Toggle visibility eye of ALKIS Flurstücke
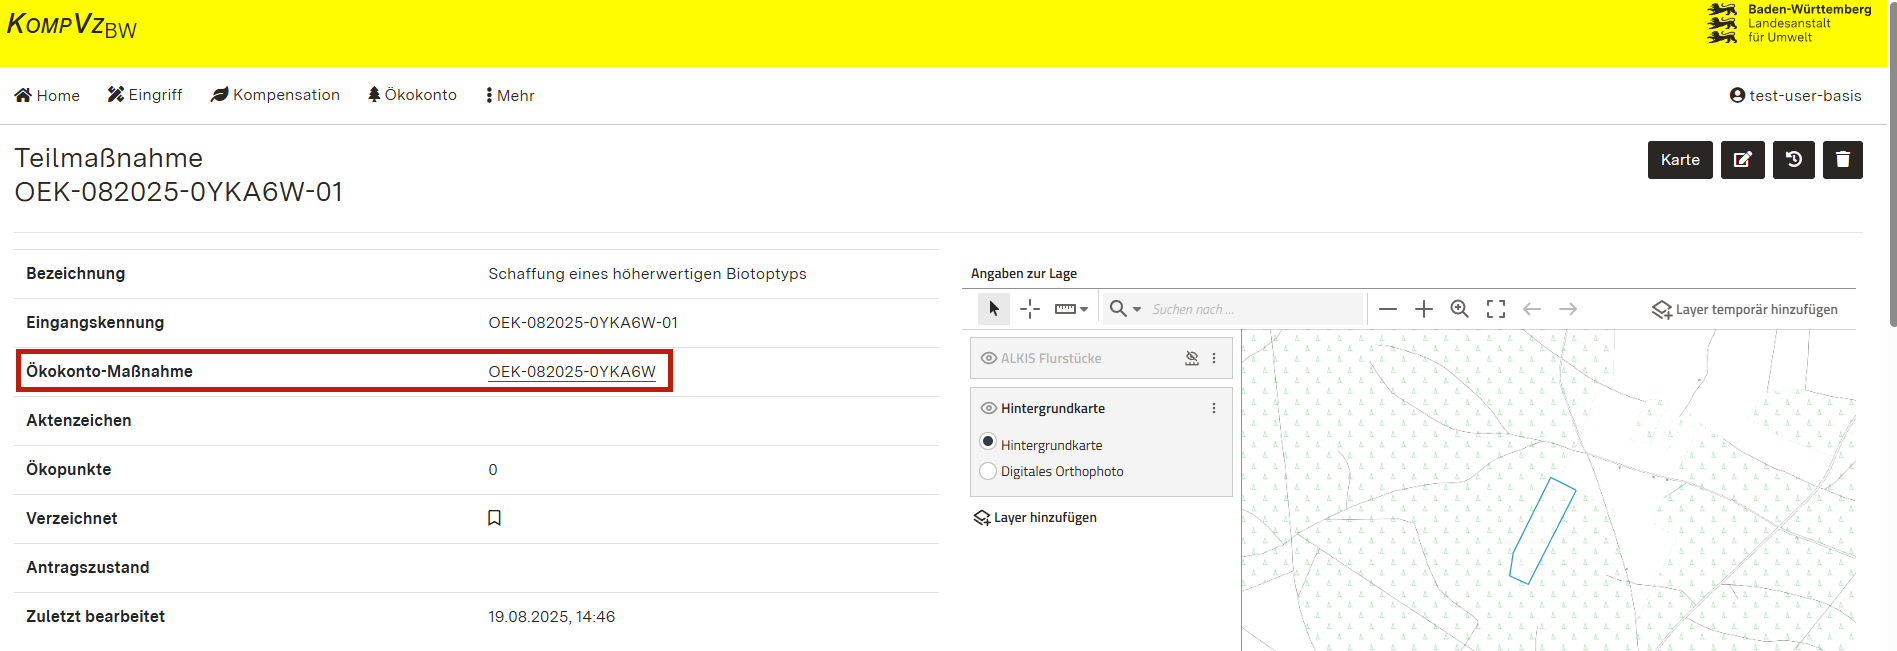1897x651 pixels. pos(989,358)
